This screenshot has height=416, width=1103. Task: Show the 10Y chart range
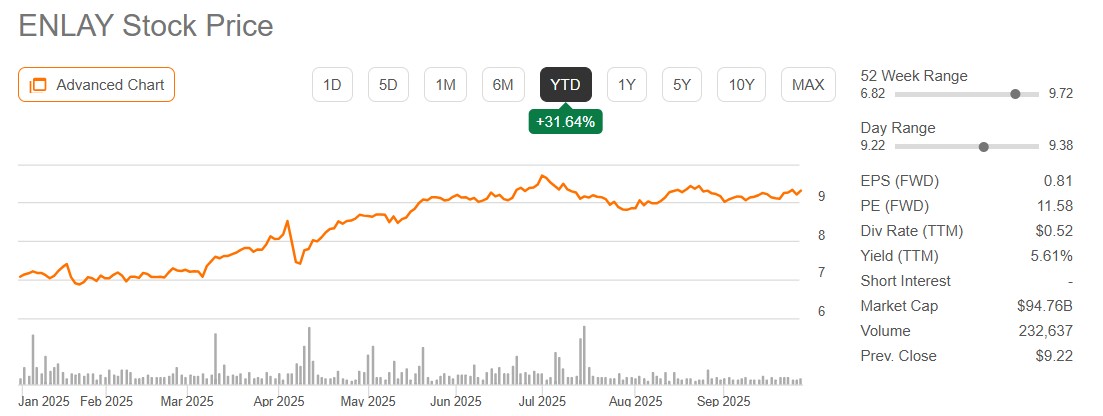click(741, 85)
